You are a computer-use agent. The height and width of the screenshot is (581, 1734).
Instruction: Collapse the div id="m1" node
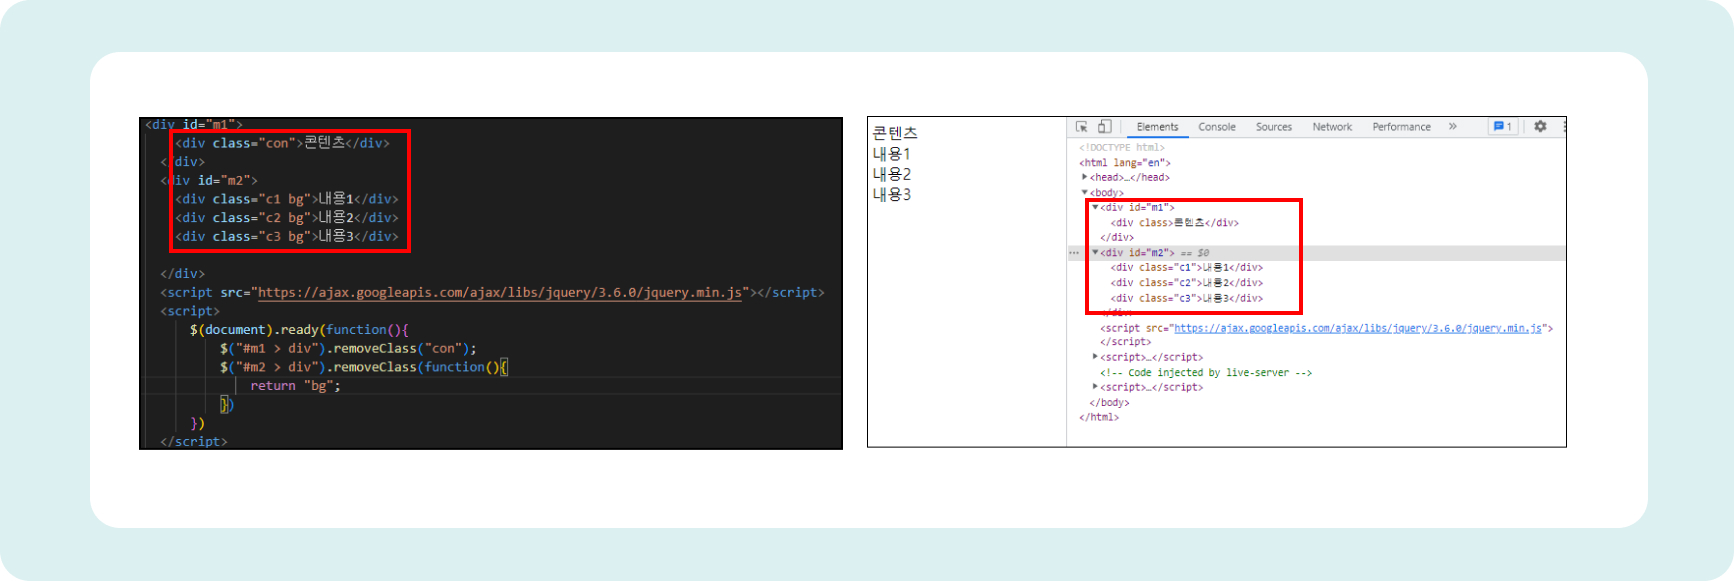point(1095,207)
